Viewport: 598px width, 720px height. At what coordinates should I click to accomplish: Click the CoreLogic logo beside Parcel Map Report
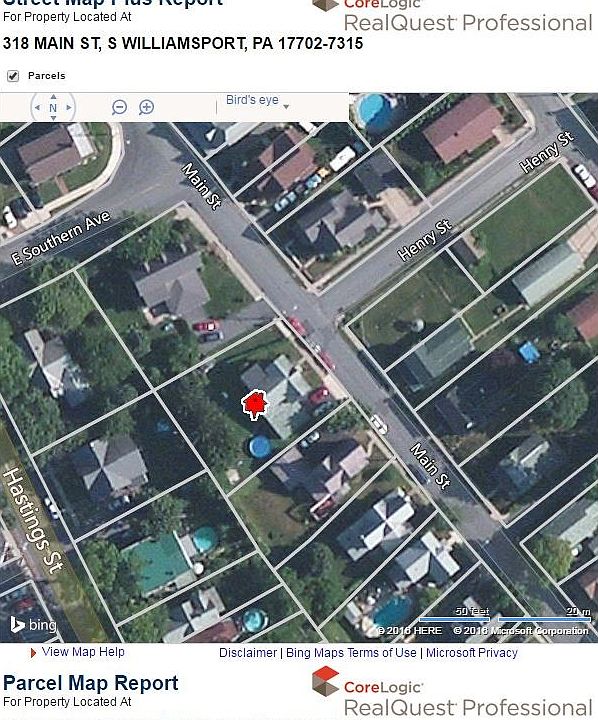coord(367,682)
